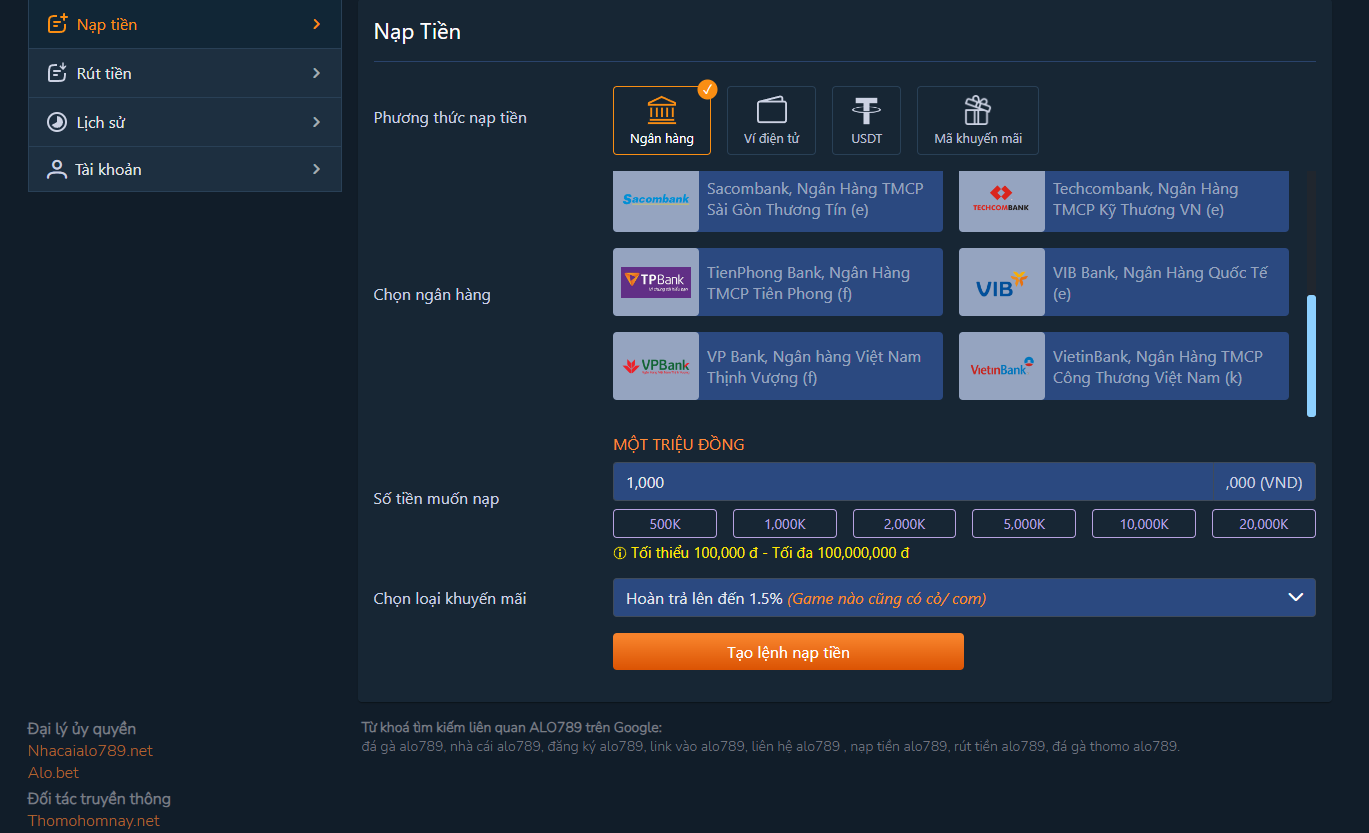Screen dimensions: 1369x833
Task: Click the Nạp tiền deposit icon
Action: pyautogui.click(x=58, y=24)
